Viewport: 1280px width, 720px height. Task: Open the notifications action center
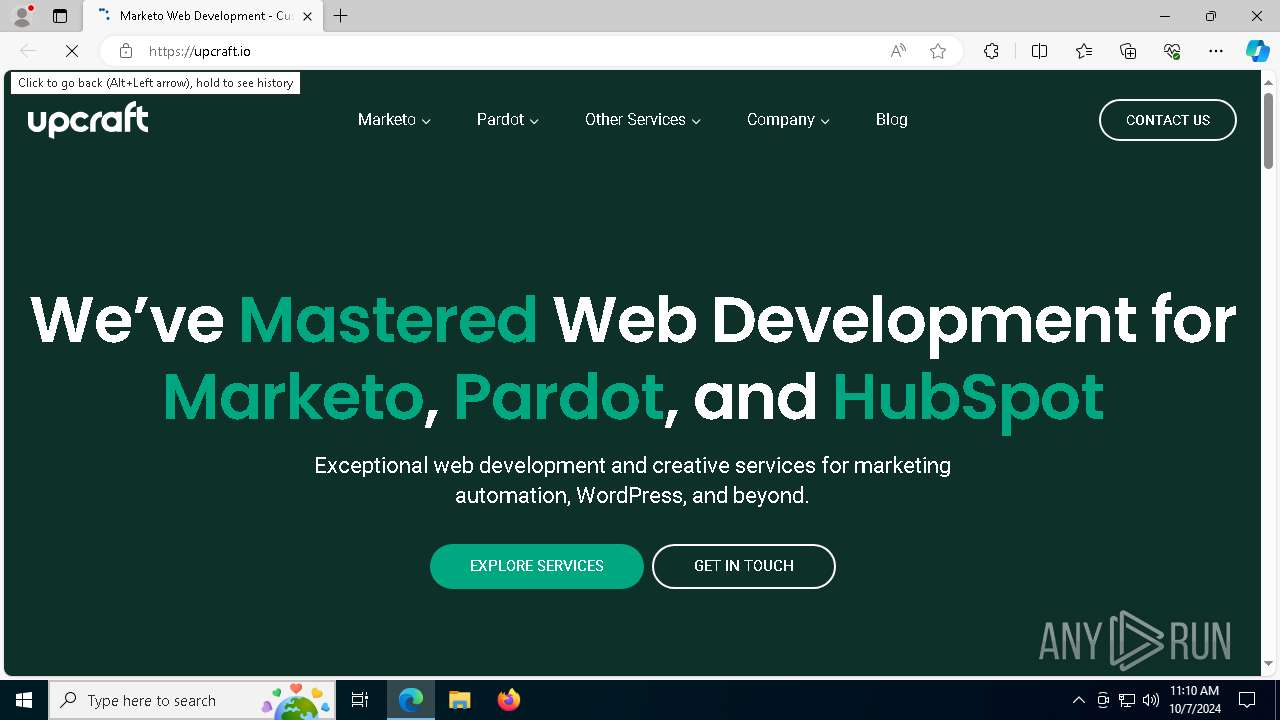coord(1247,700)
